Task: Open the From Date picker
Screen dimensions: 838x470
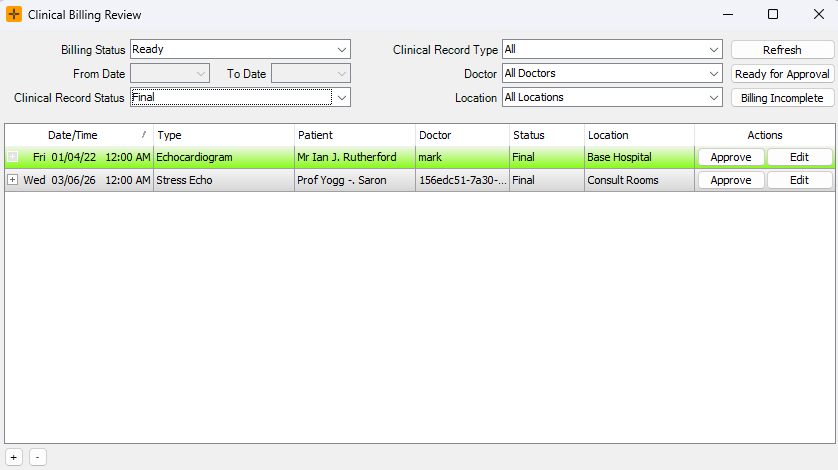Action: tap(170, 73)
